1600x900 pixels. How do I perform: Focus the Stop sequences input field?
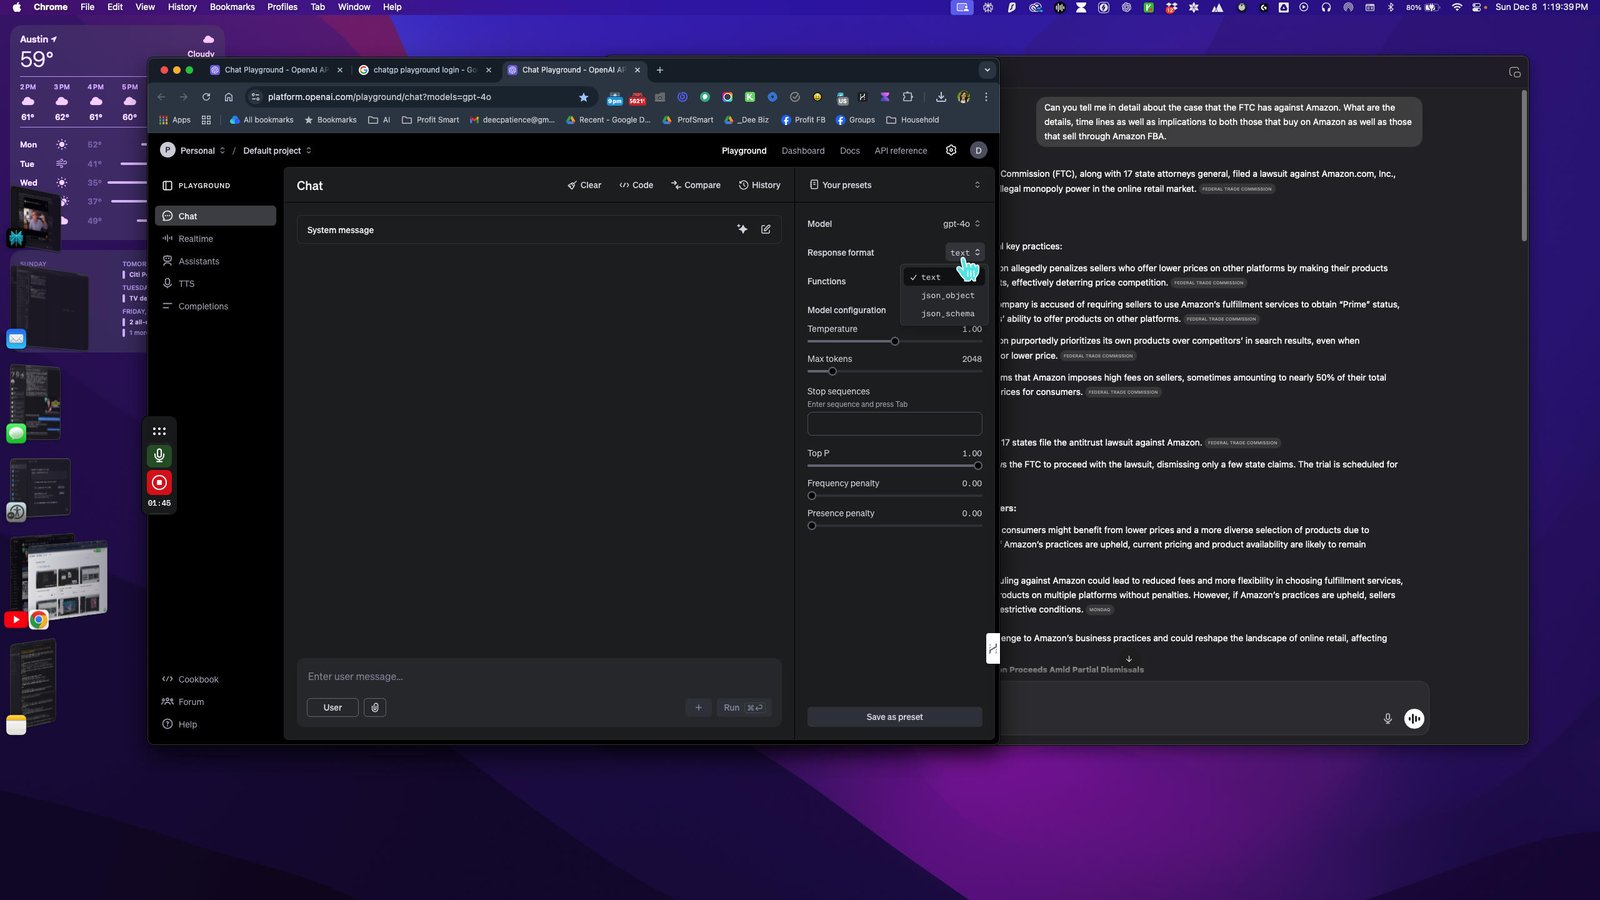click(x=894, y=423)
